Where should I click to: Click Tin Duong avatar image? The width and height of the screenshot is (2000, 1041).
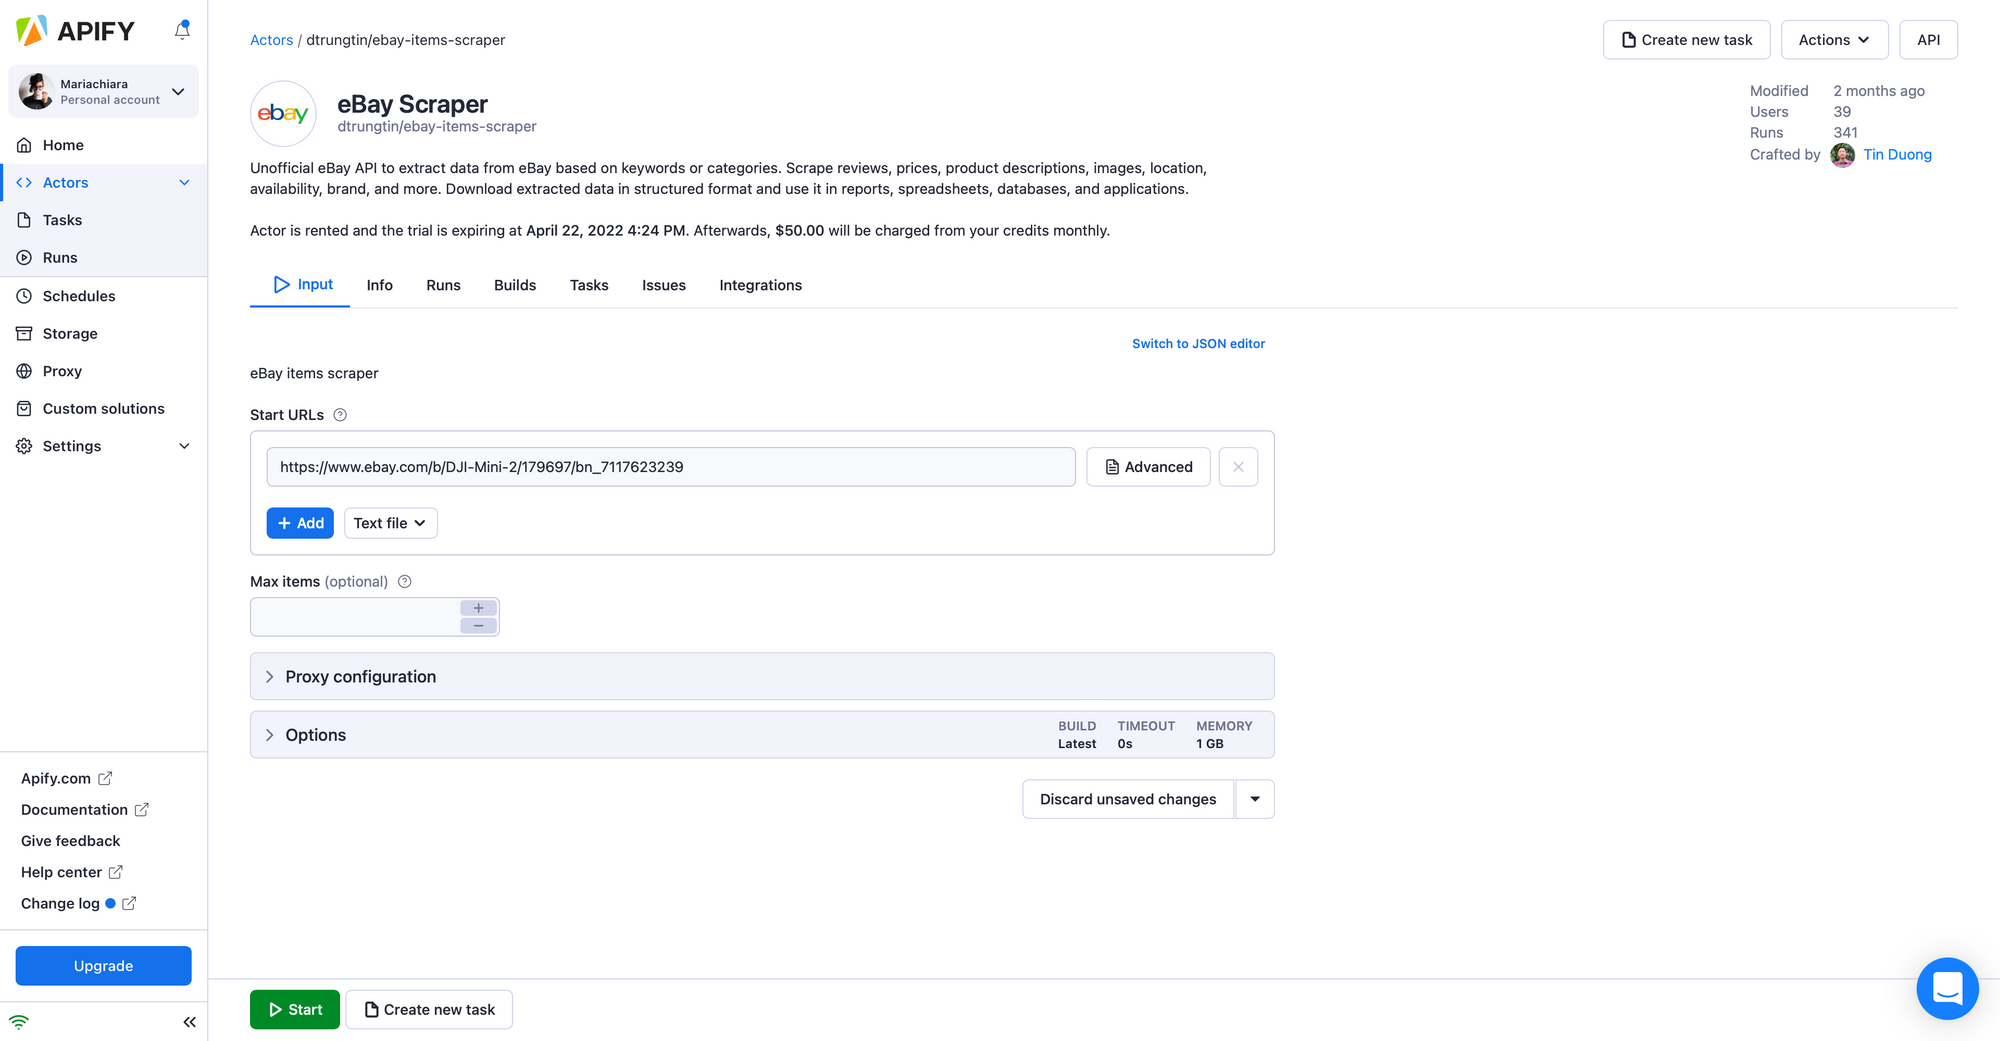click(x=1842, y=154)
